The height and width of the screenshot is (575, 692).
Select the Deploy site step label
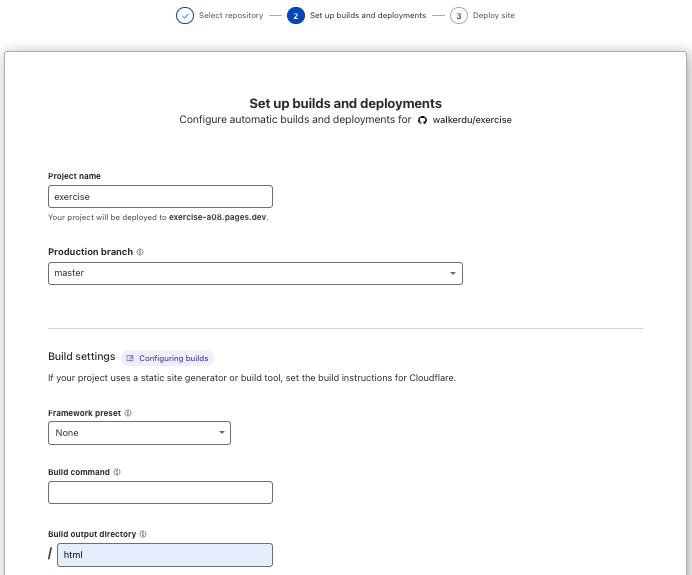pyautogui.click(x=495, y=16)
